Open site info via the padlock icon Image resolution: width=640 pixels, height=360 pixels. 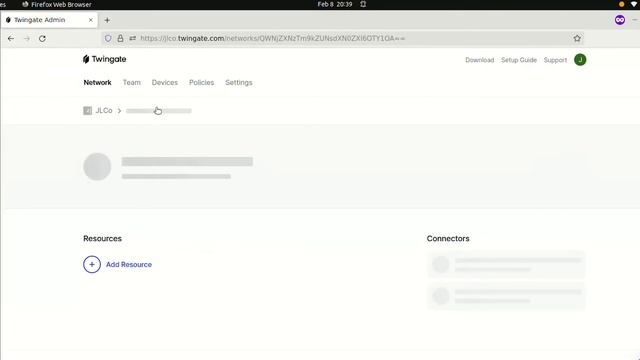tap(120, 38)
